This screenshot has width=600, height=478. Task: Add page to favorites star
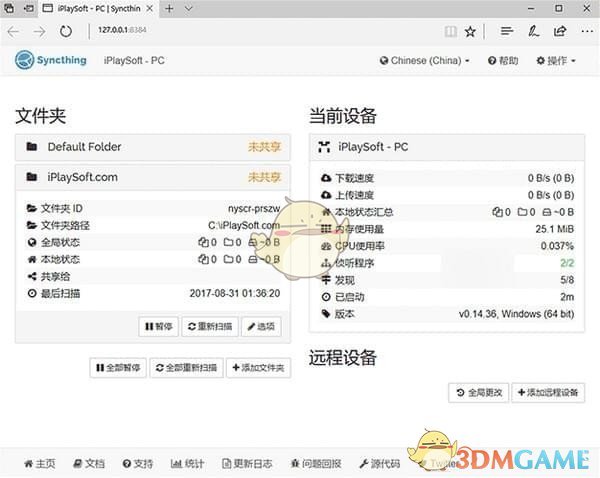coord(470,31)
